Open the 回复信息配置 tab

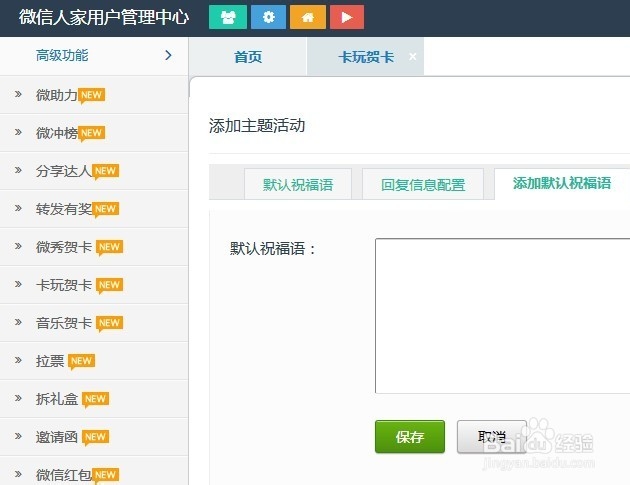(x=423, y=184)
